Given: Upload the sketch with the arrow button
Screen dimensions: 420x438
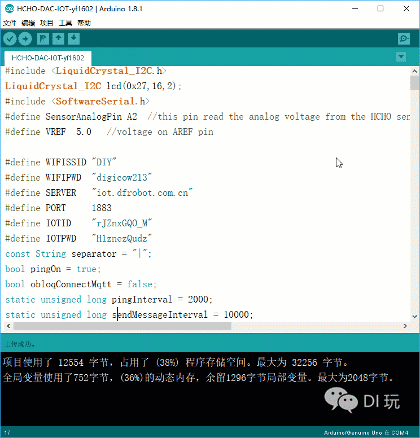Looking at the screenshot, I should tap(25, 39).
